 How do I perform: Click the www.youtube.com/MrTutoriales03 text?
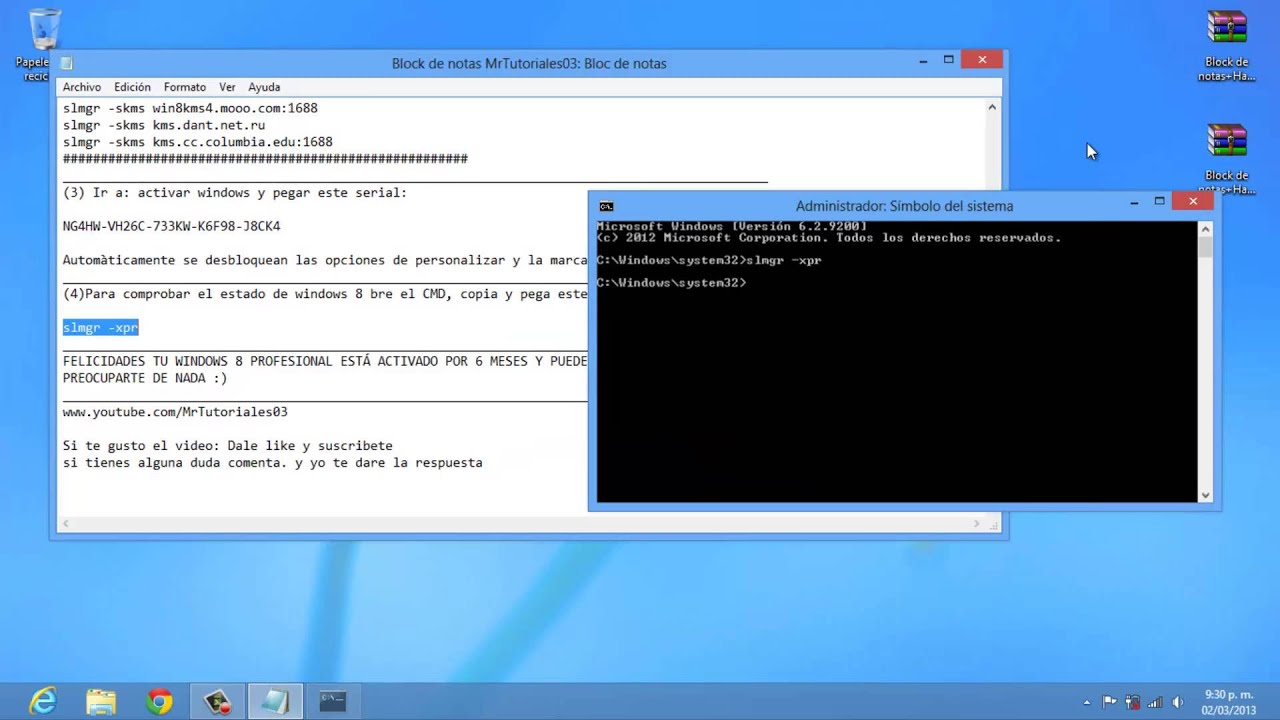tap(175, 412)
